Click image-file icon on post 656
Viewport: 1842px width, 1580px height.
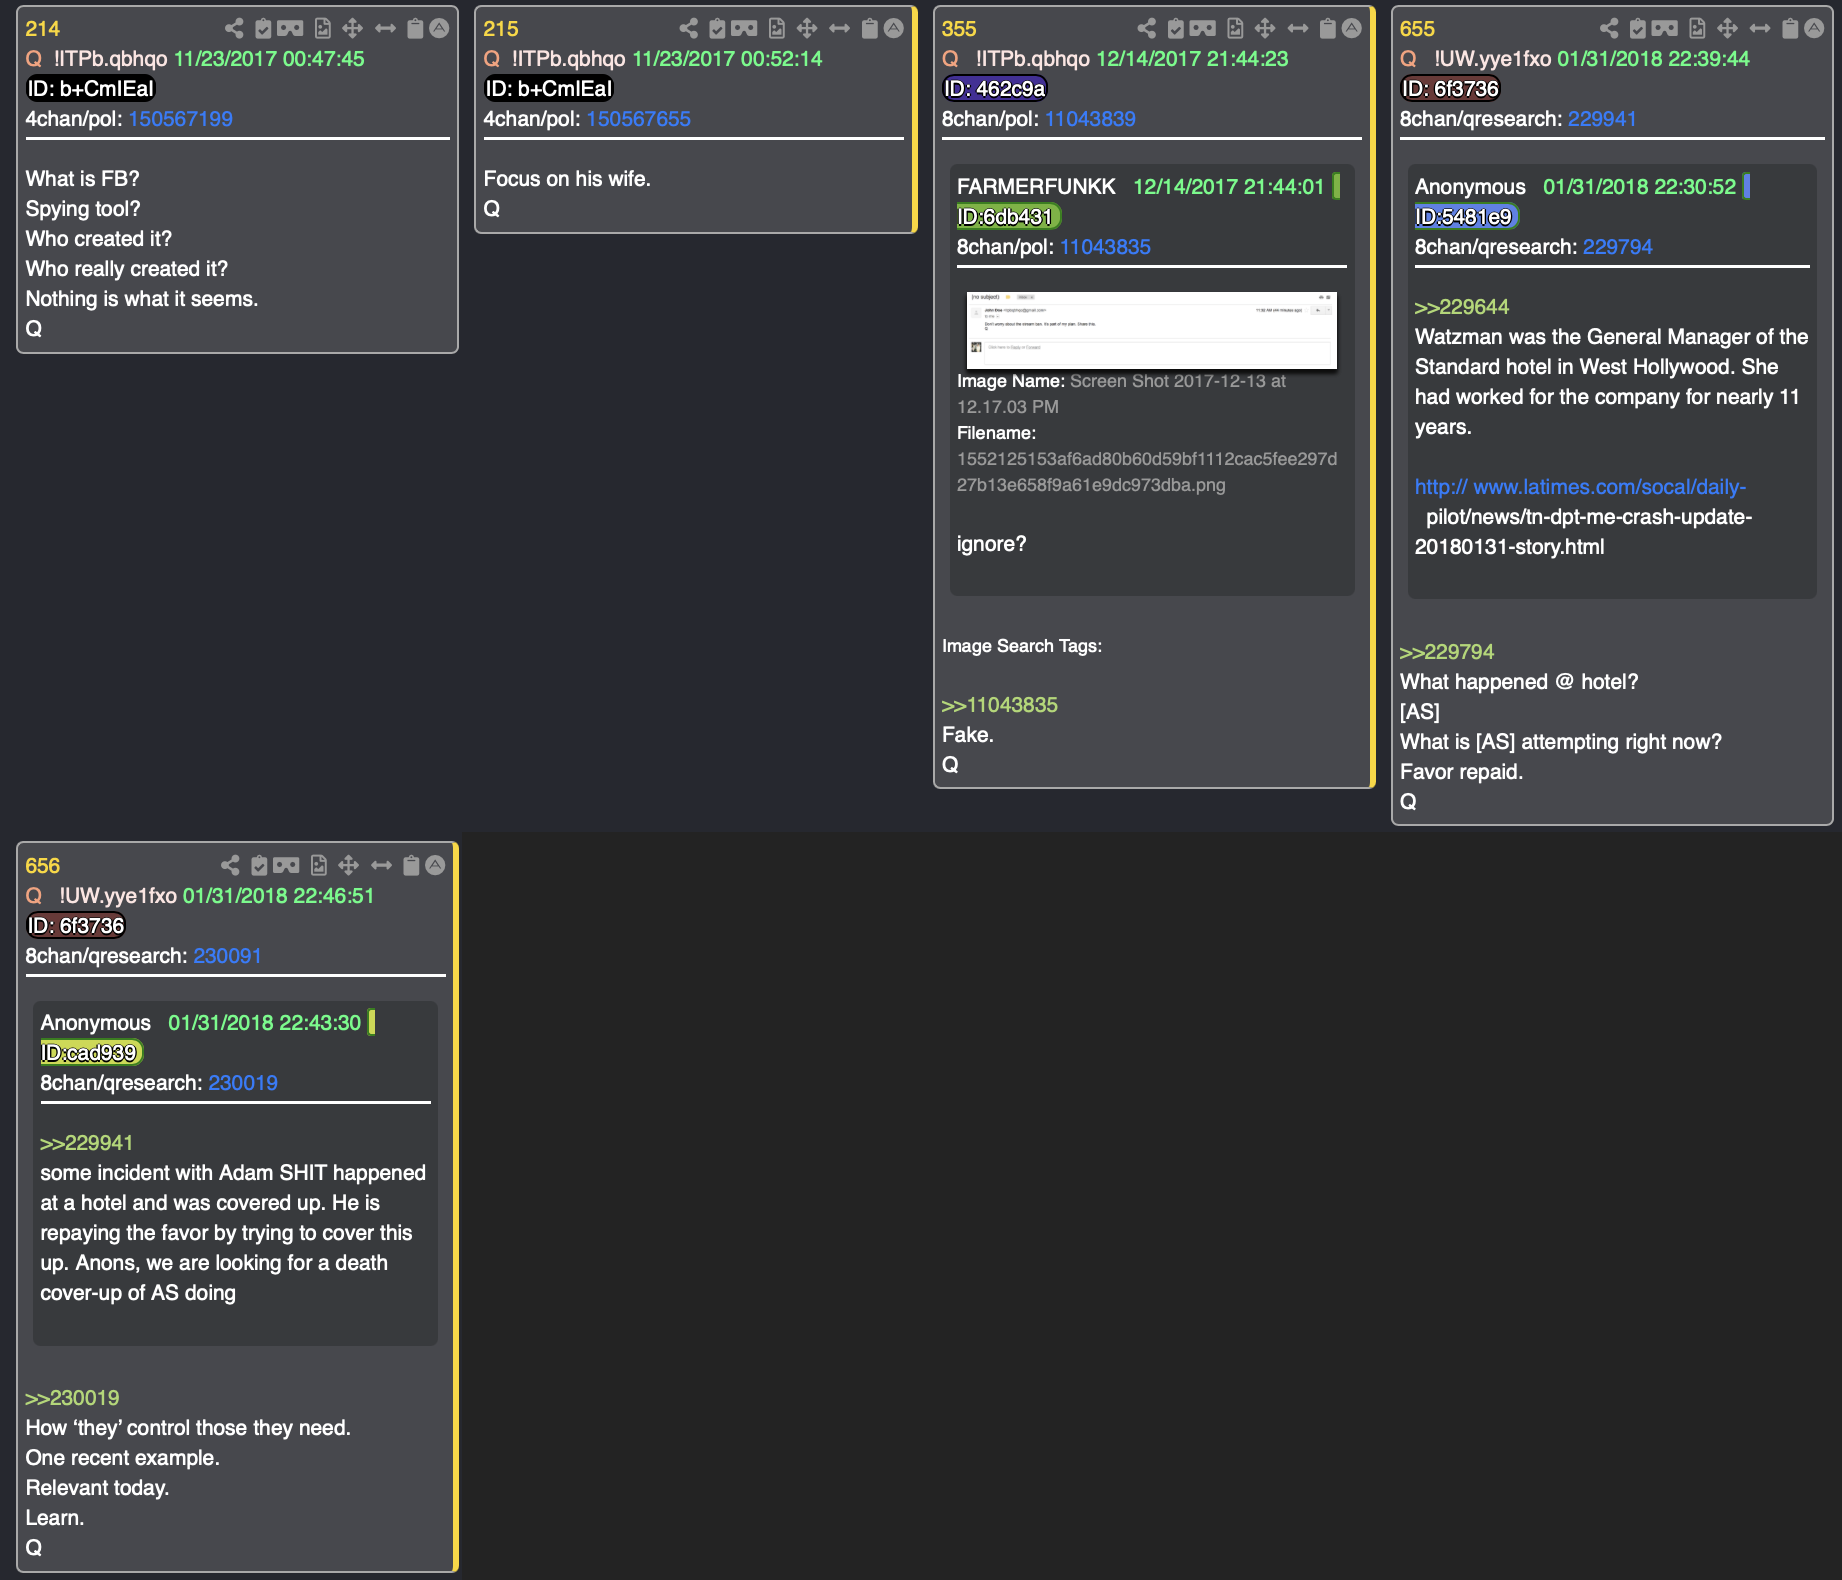[x=319, y=865]
